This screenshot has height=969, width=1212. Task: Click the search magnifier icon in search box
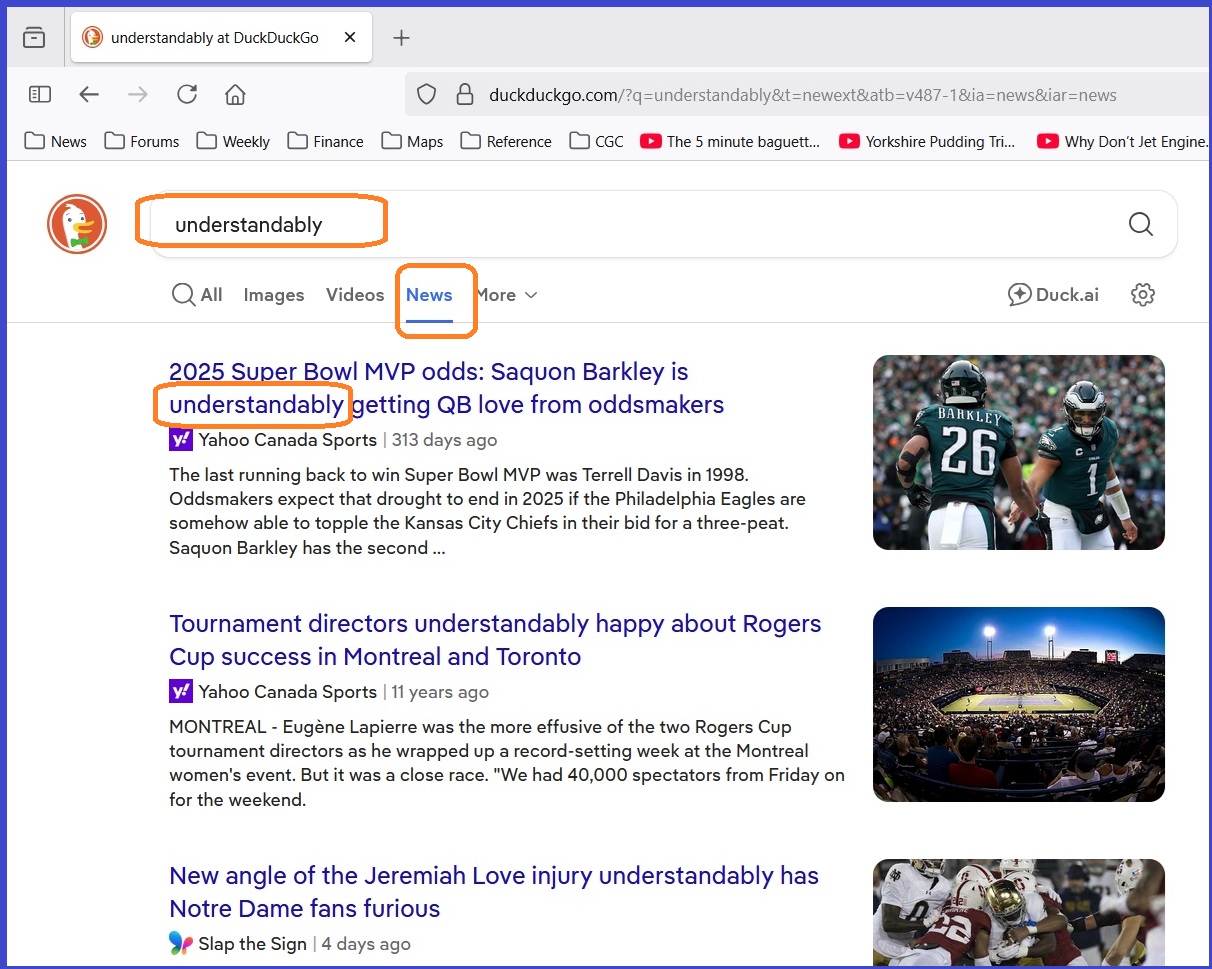(x=1140, y=224)
